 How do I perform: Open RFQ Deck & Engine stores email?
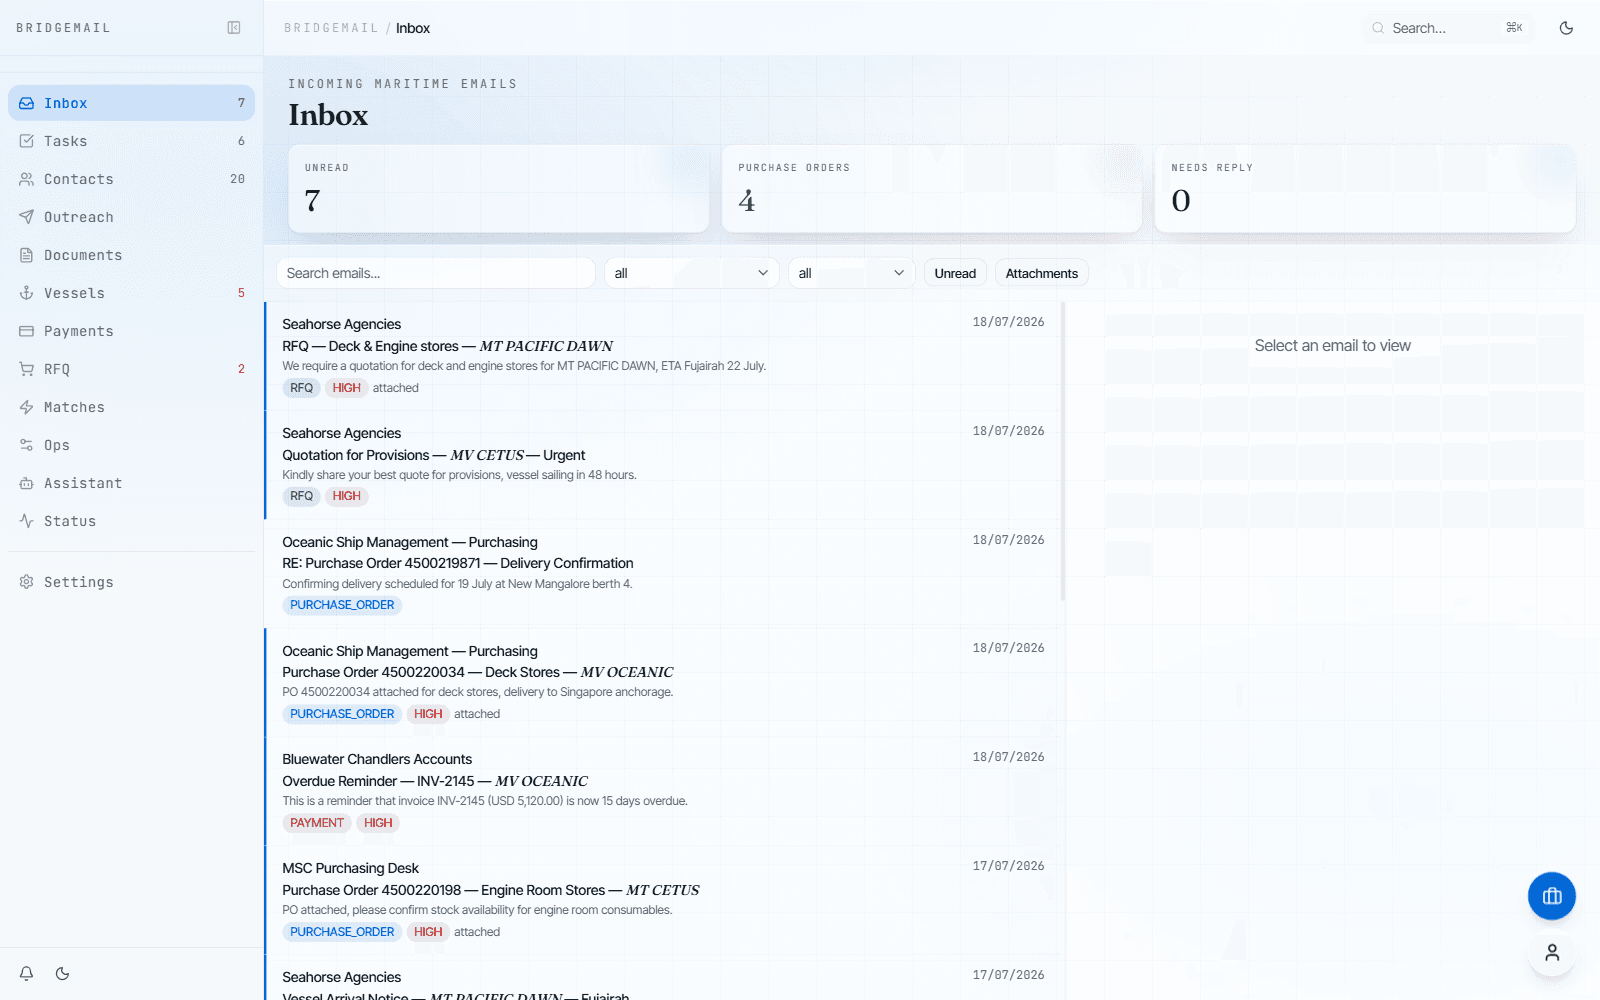[x=662, y=356]
